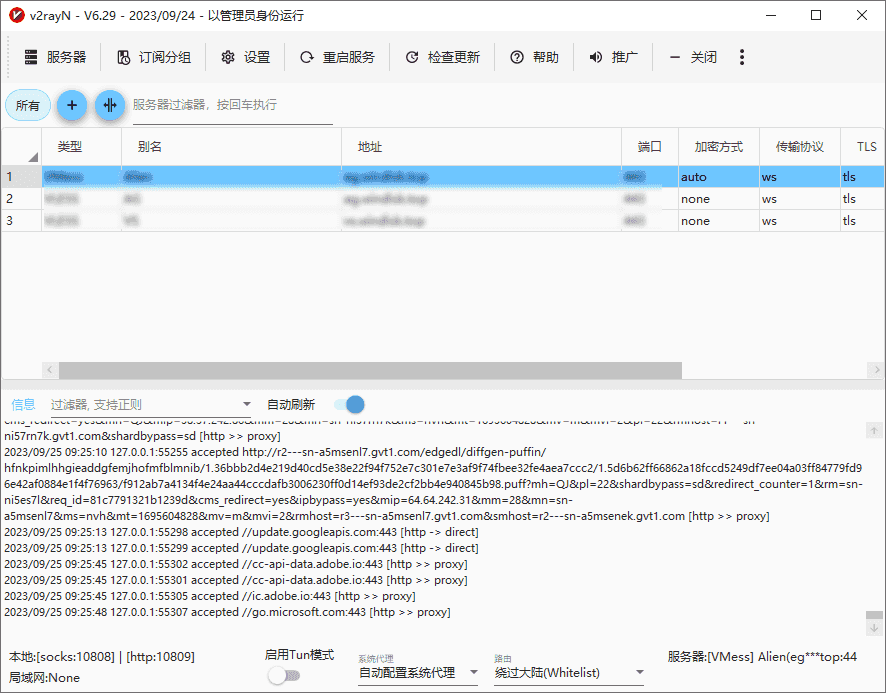The width and height of the screenshot is (886, 693).
Task: Open the 推广 promotion item
Action: pyautogui.click(x=613, y=57)
